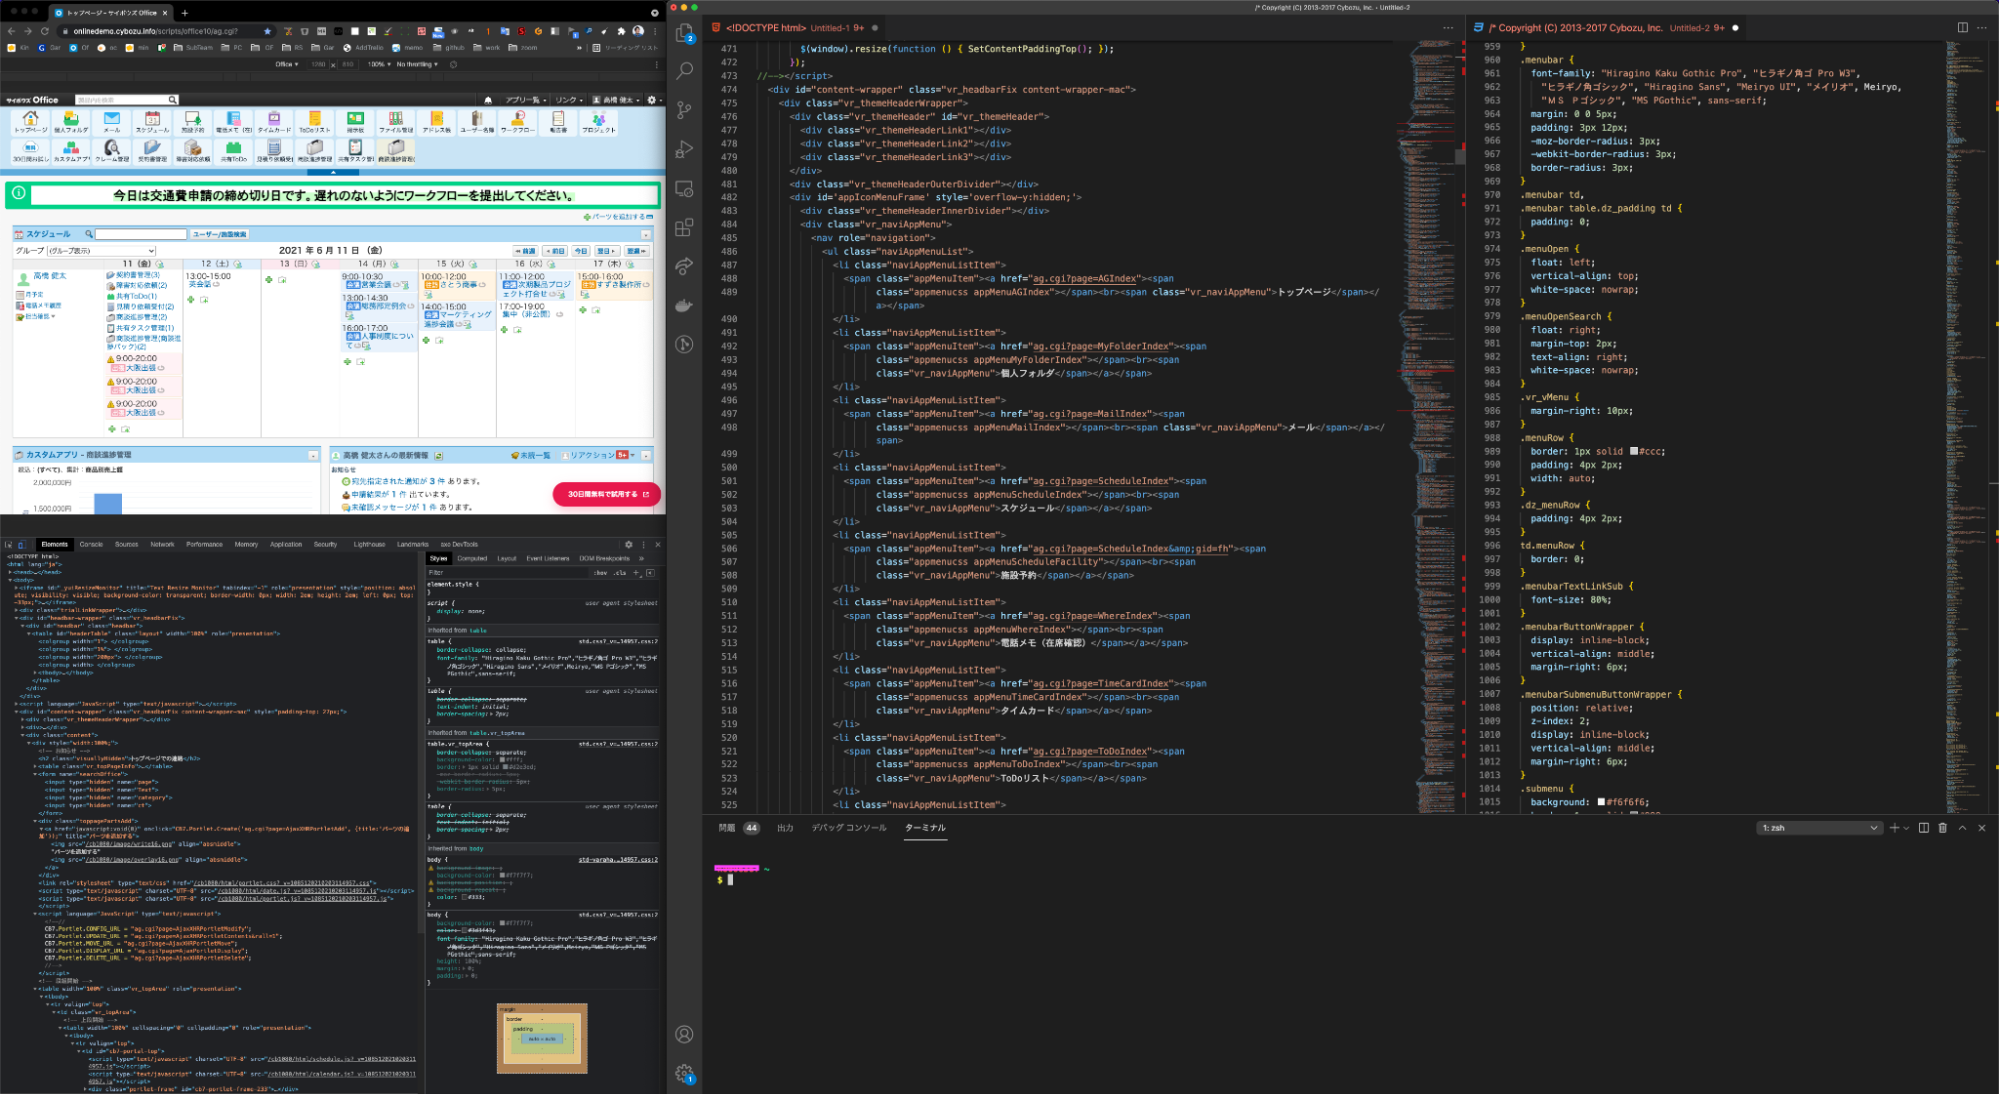Open the Office device preset dropdown

tap(286, 64)
